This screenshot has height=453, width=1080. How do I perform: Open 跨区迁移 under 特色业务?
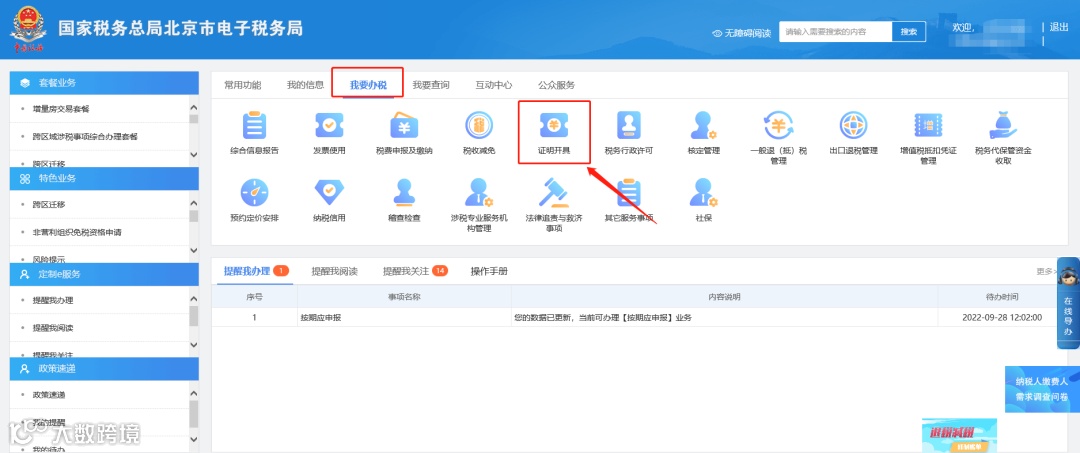tap(49, 204)
